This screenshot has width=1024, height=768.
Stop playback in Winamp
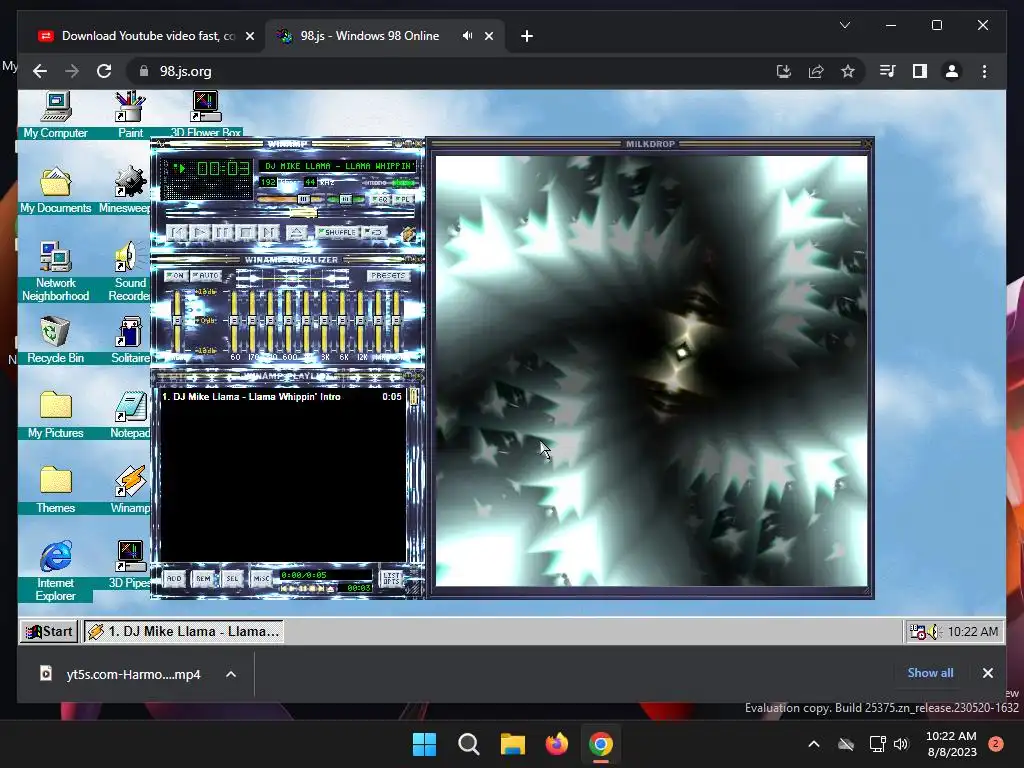tap(245, 232)
